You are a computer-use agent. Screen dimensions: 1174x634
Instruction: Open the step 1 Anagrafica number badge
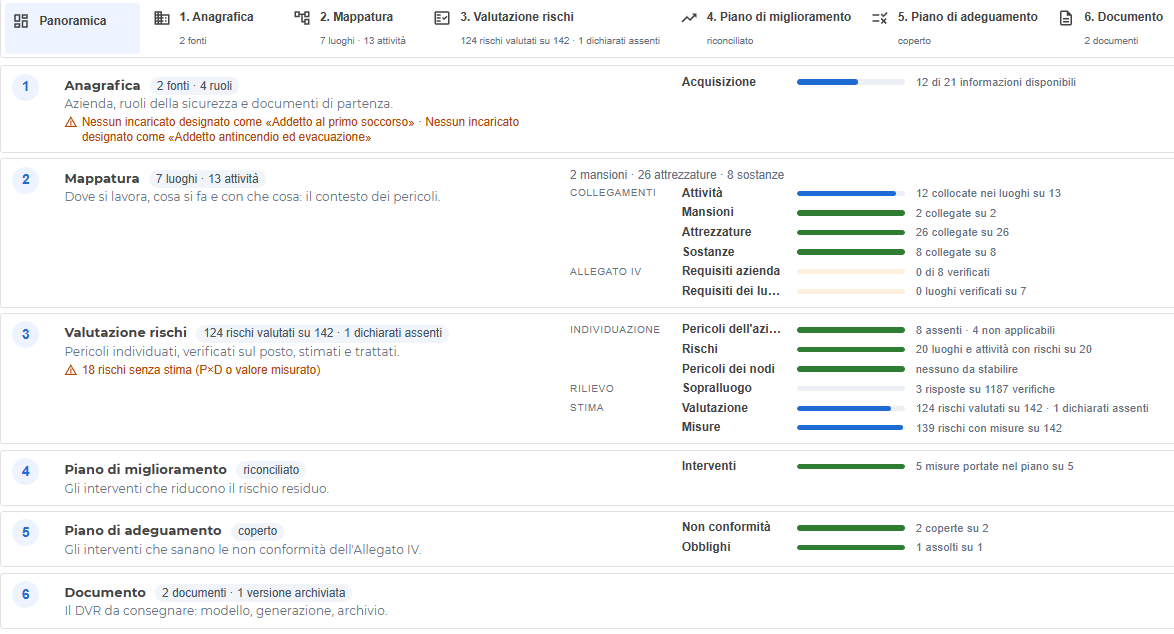click(25, 87)
